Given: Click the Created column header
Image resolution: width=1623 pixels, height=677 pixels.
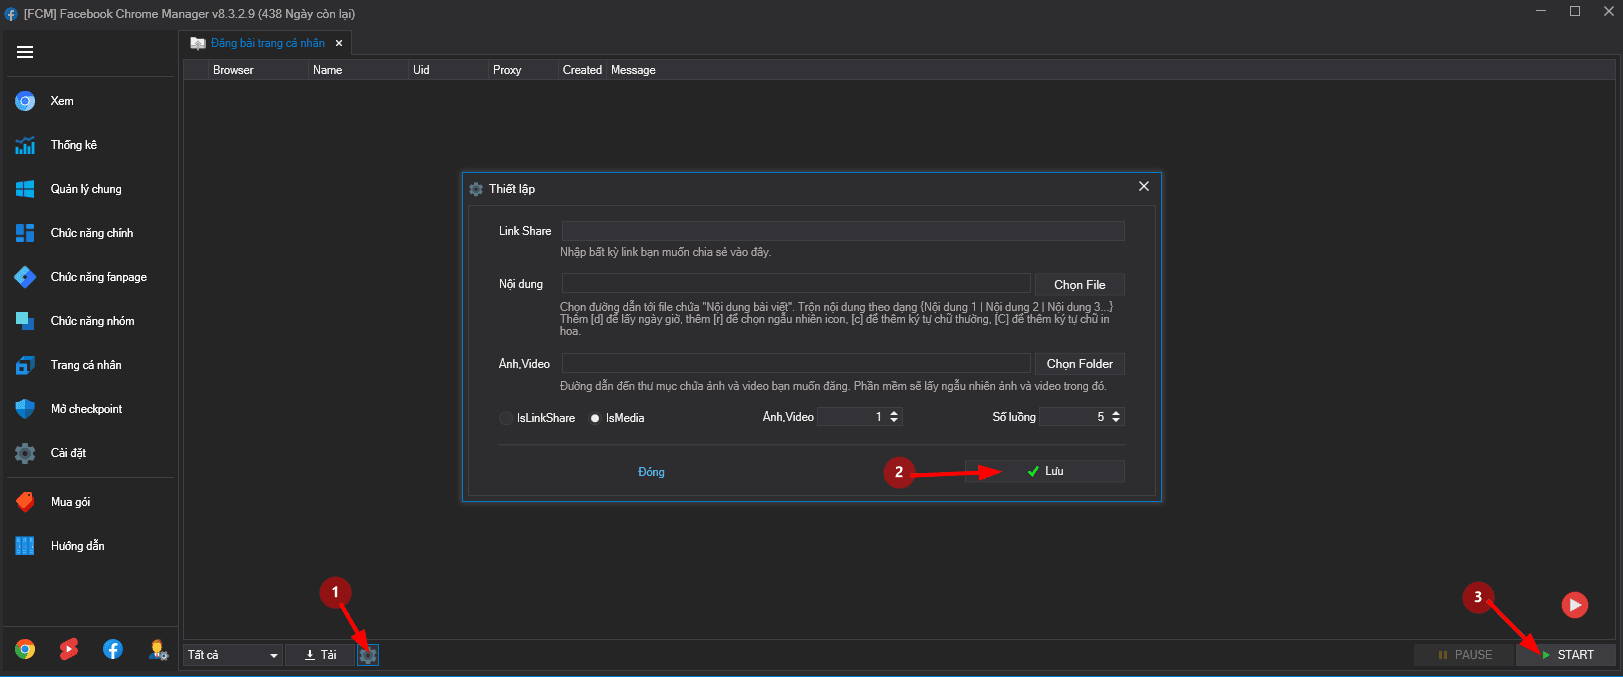Looking at the screenshot, I should tap(582, 70).
